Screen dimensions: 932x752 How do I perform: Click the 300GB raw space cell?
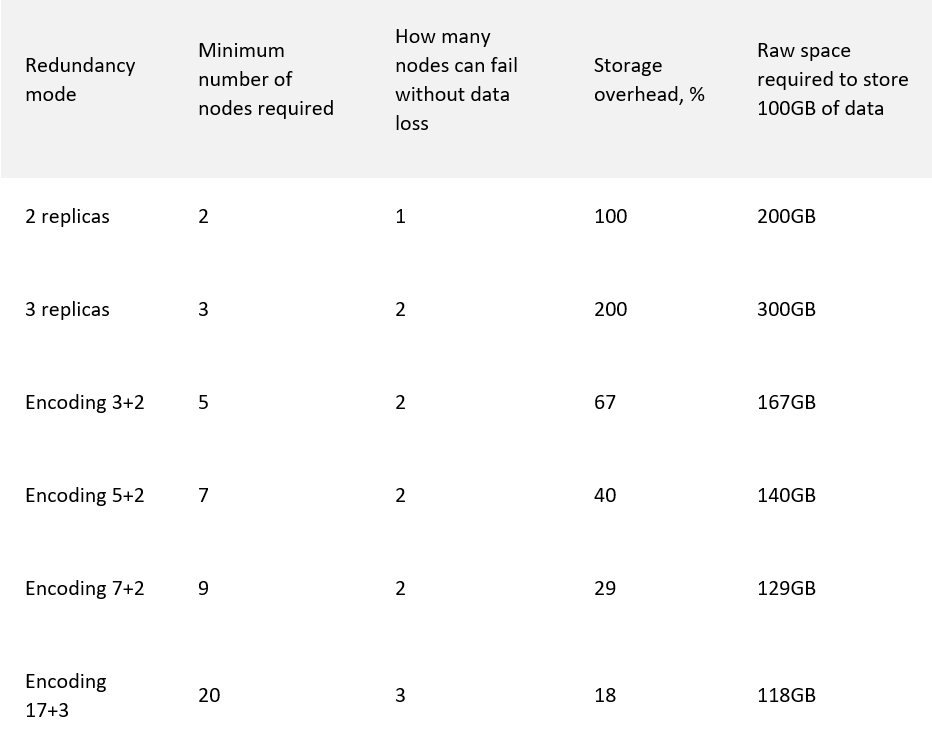(x=786, y=310)
